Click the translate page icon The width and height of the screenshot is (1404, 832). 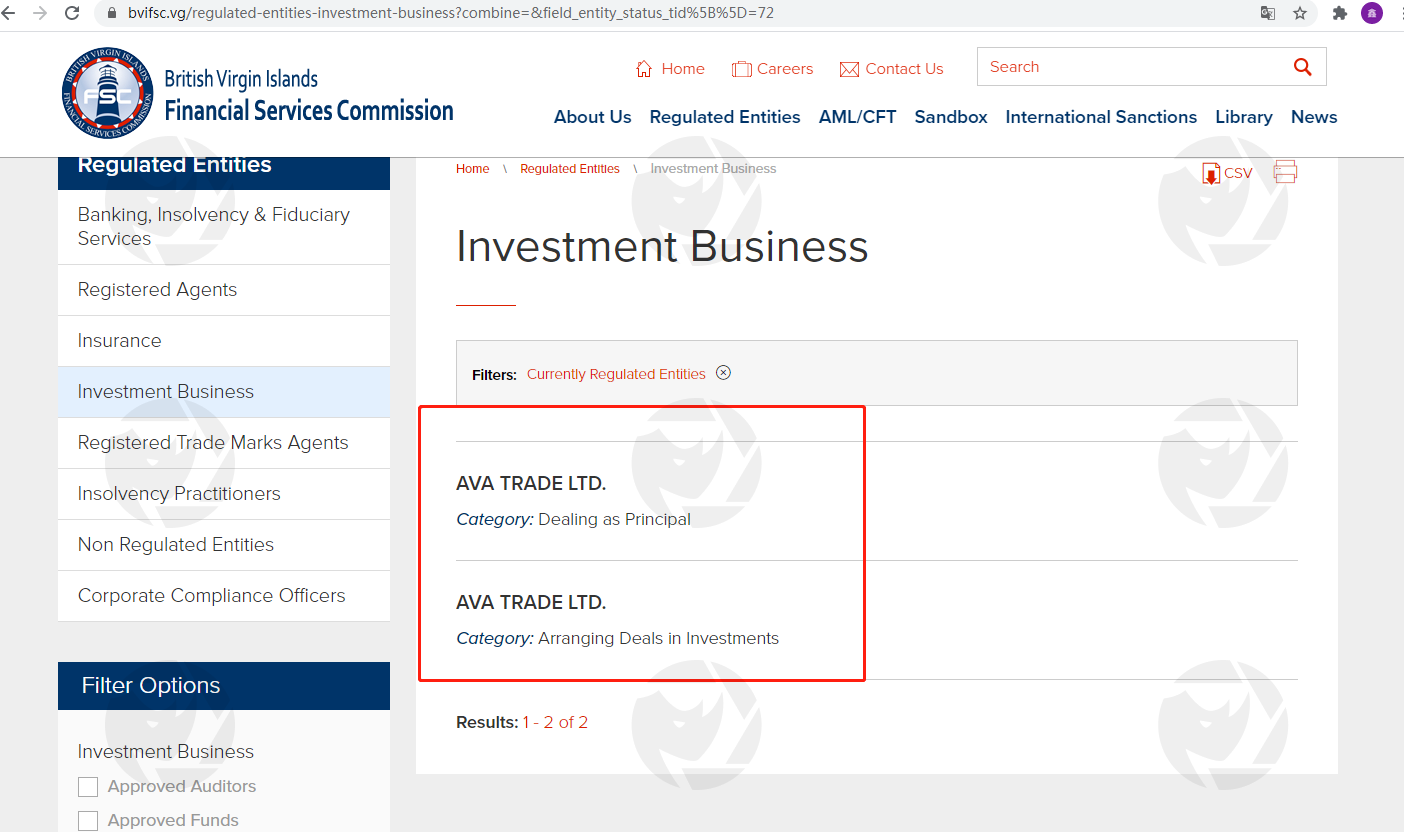coord(1267,13)
